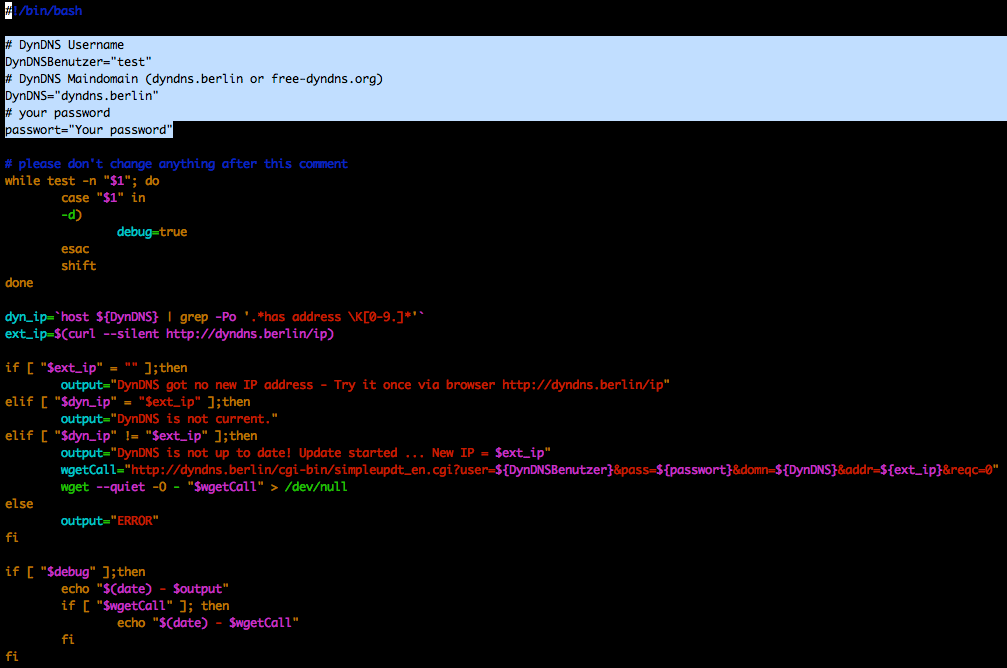
Task: Click the shebang line #!/bin/bash
Action: [44, 11]
